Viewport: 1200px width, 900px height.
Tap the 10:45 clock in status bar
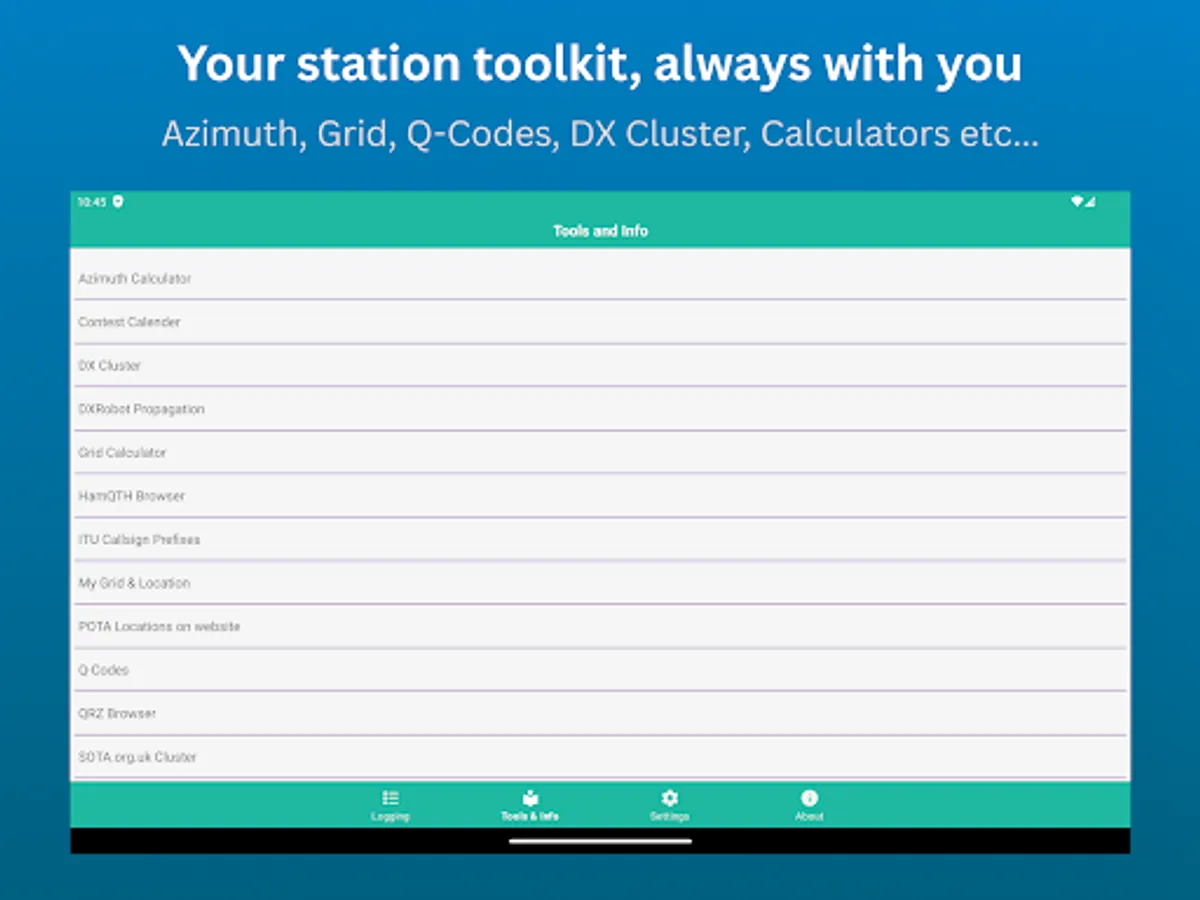tap(92, 202)
